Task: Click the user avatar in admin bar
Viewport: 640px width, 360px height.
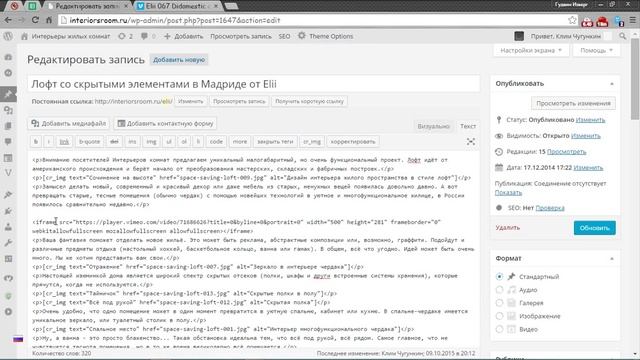Action: 519,36
